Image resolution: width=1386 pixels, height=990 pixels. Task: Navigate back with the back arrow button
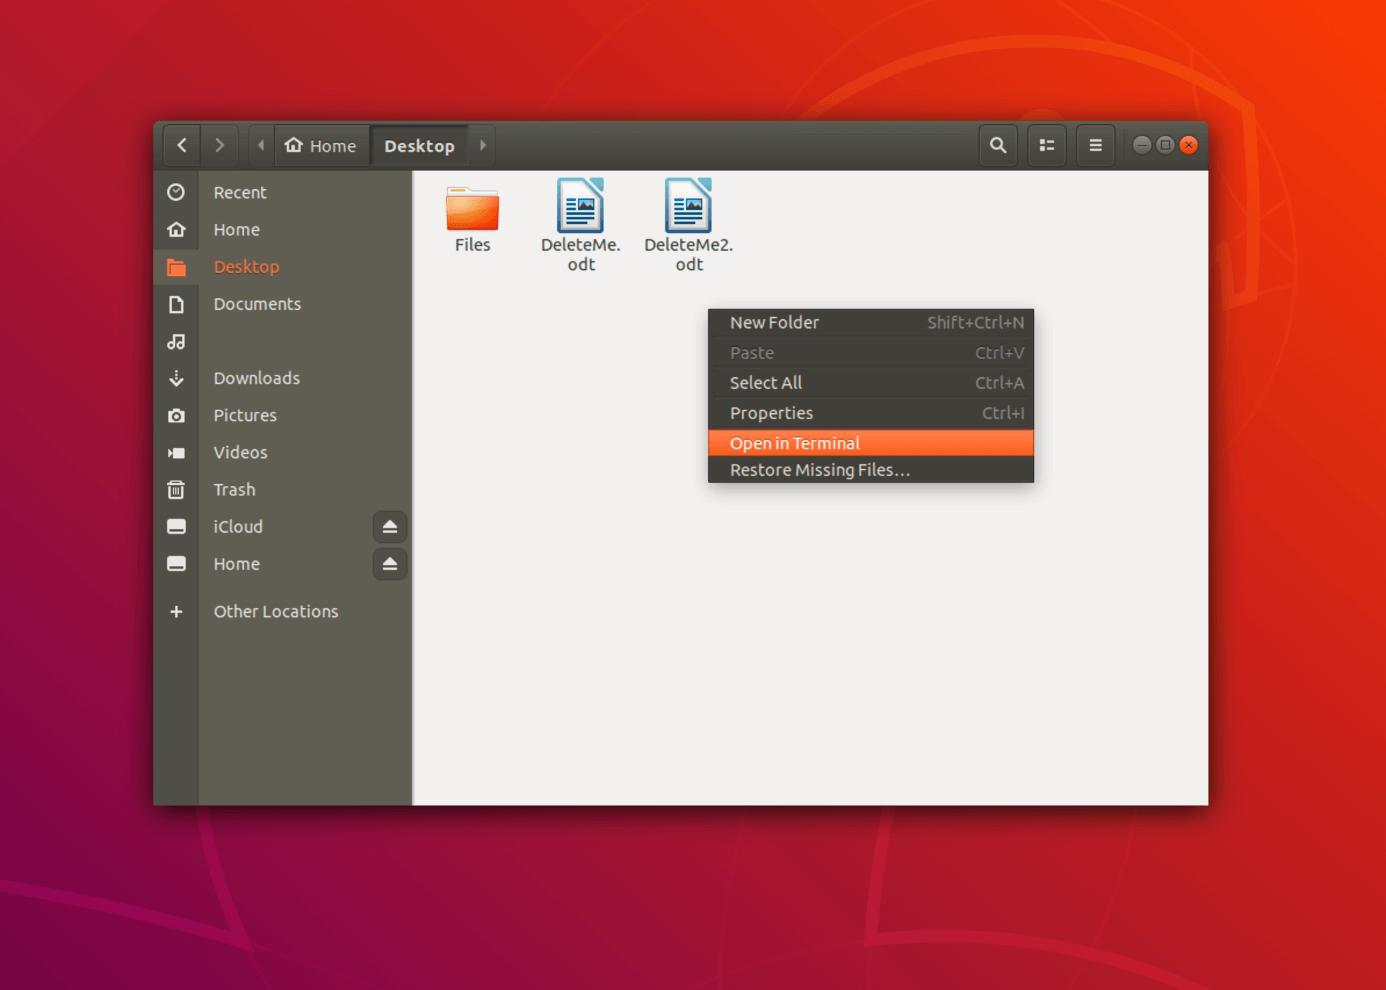pos(181,145)
